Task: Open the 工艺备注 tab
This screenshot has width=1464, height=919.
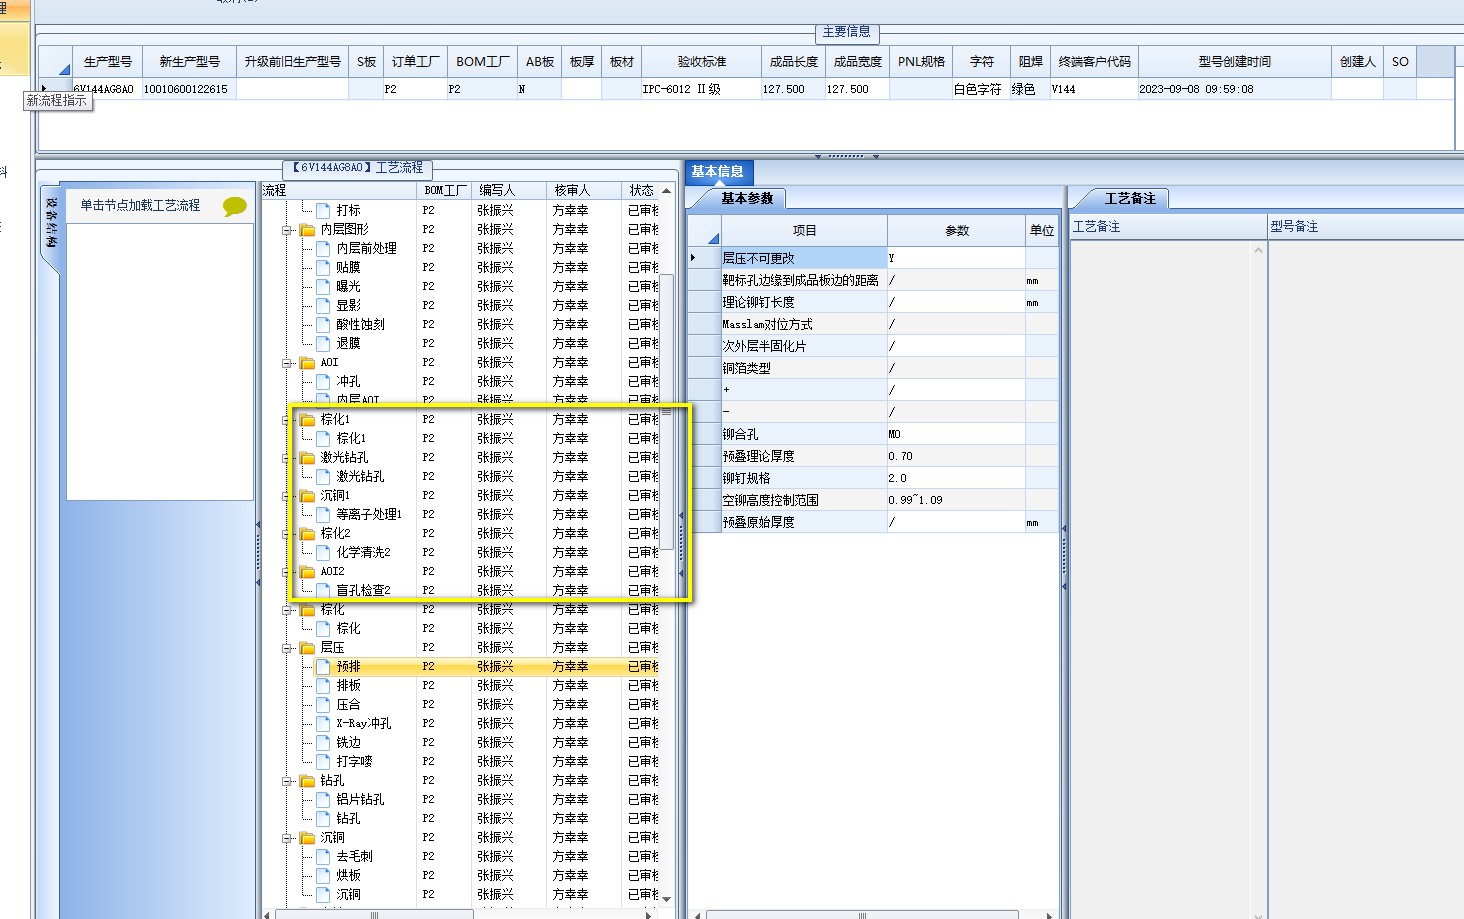Action: coord(1130,199)
